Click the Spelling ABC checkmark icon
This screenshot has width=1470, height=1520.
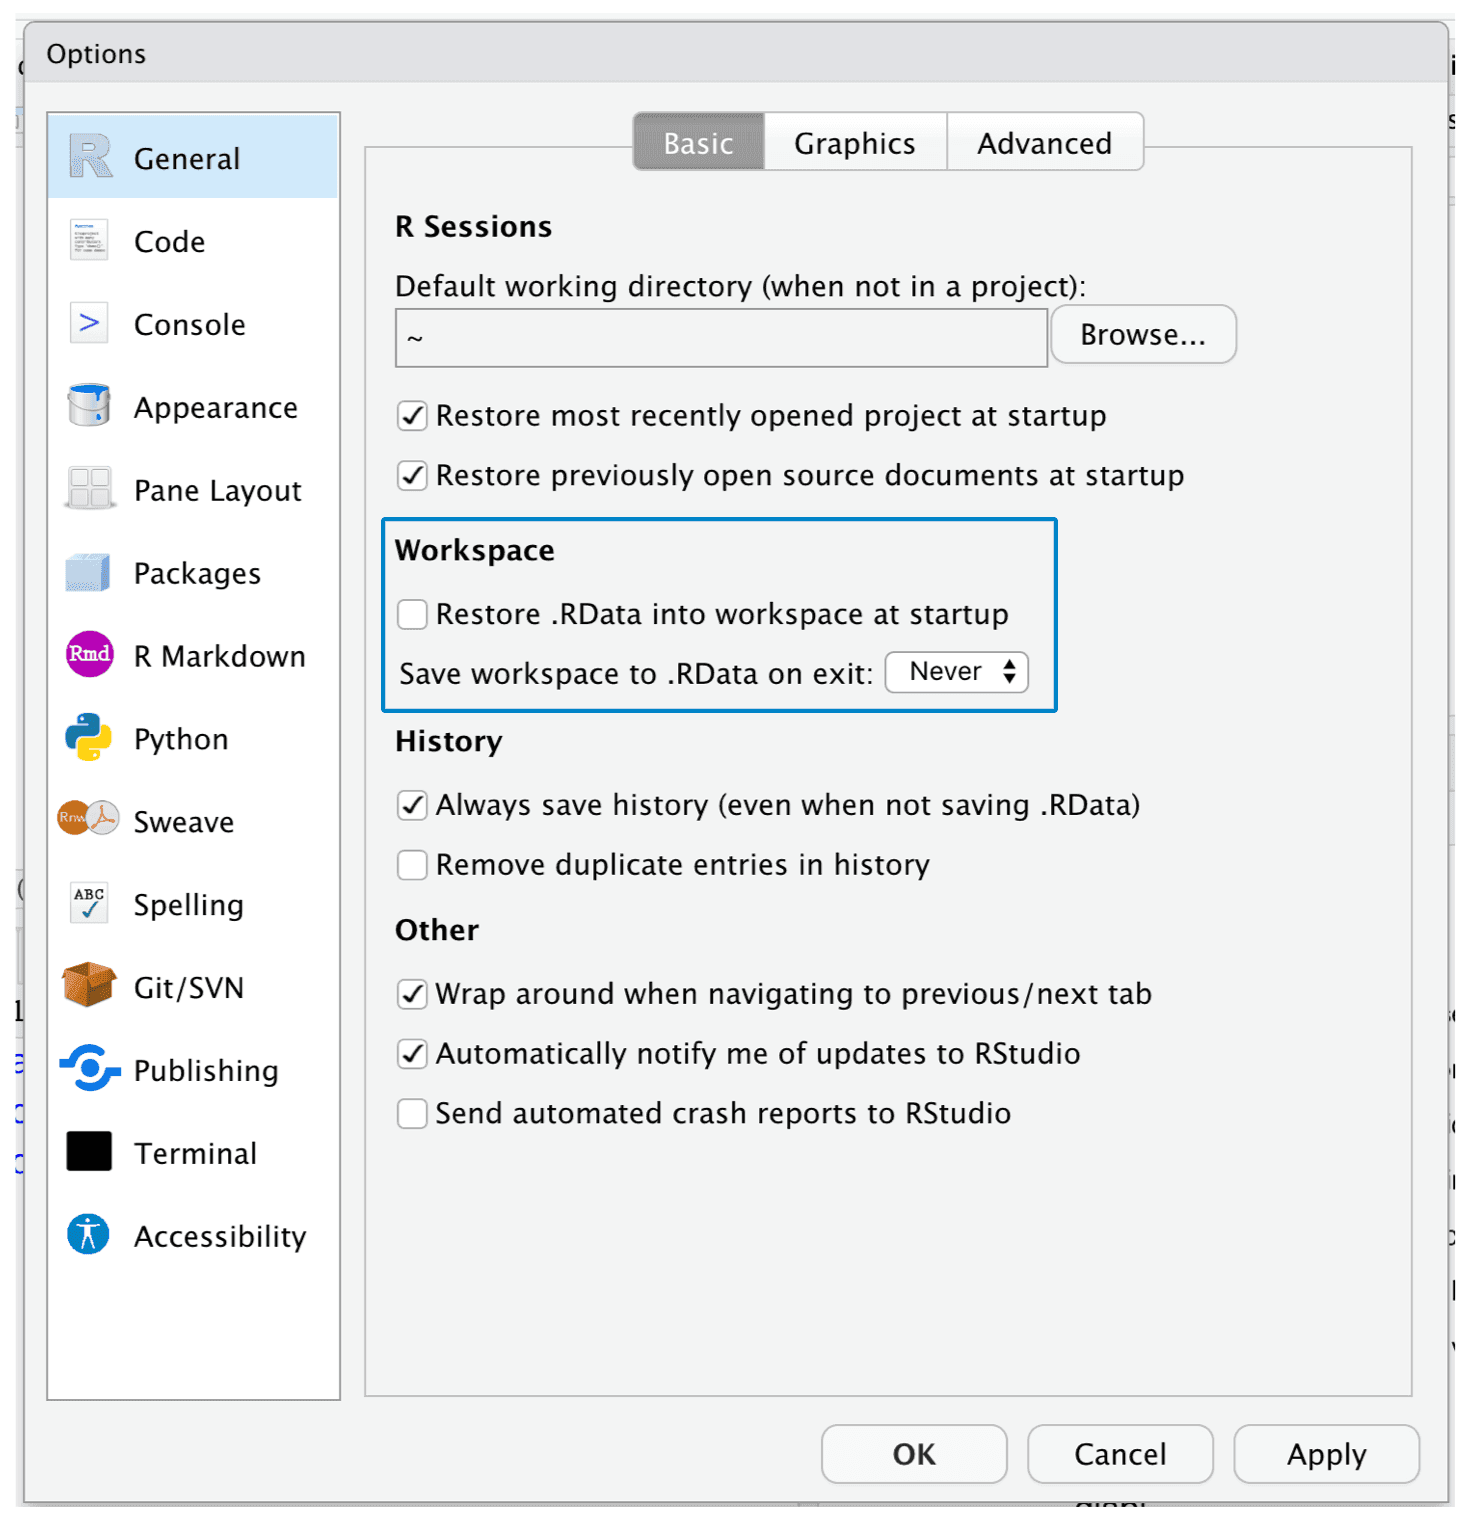89,903
